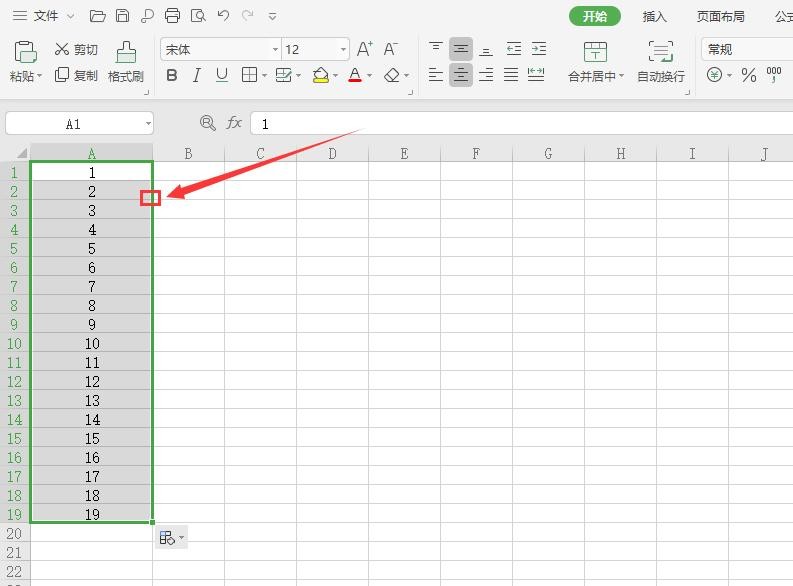Open the font name dropdown (宋体)
Viewport: 793px width, 586px height.
pyautogui.click(x=275, y=49)
